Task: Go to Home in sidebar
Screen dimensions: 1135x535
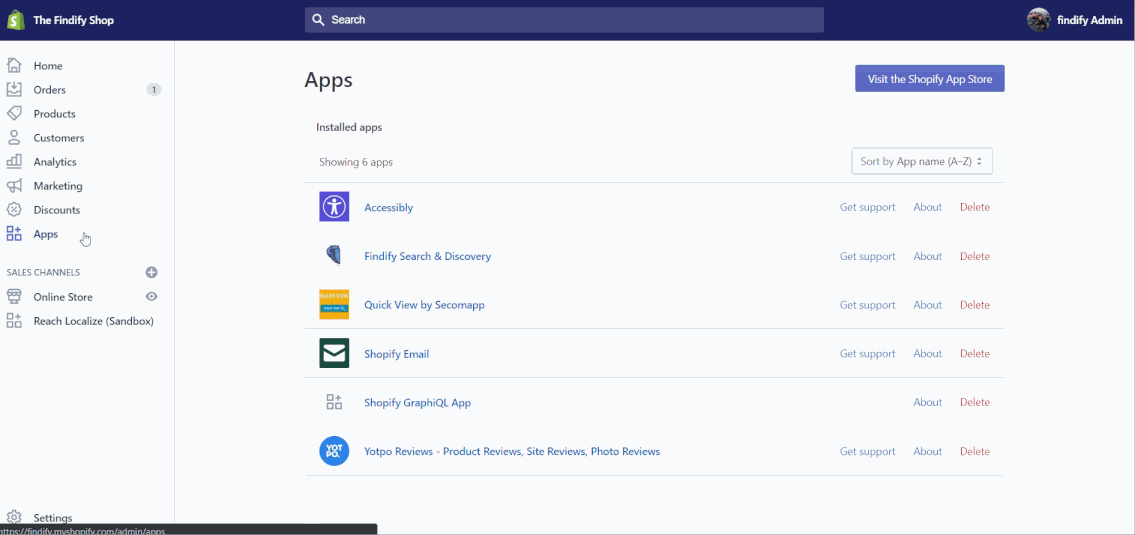Action: click(x=48, y=66)
